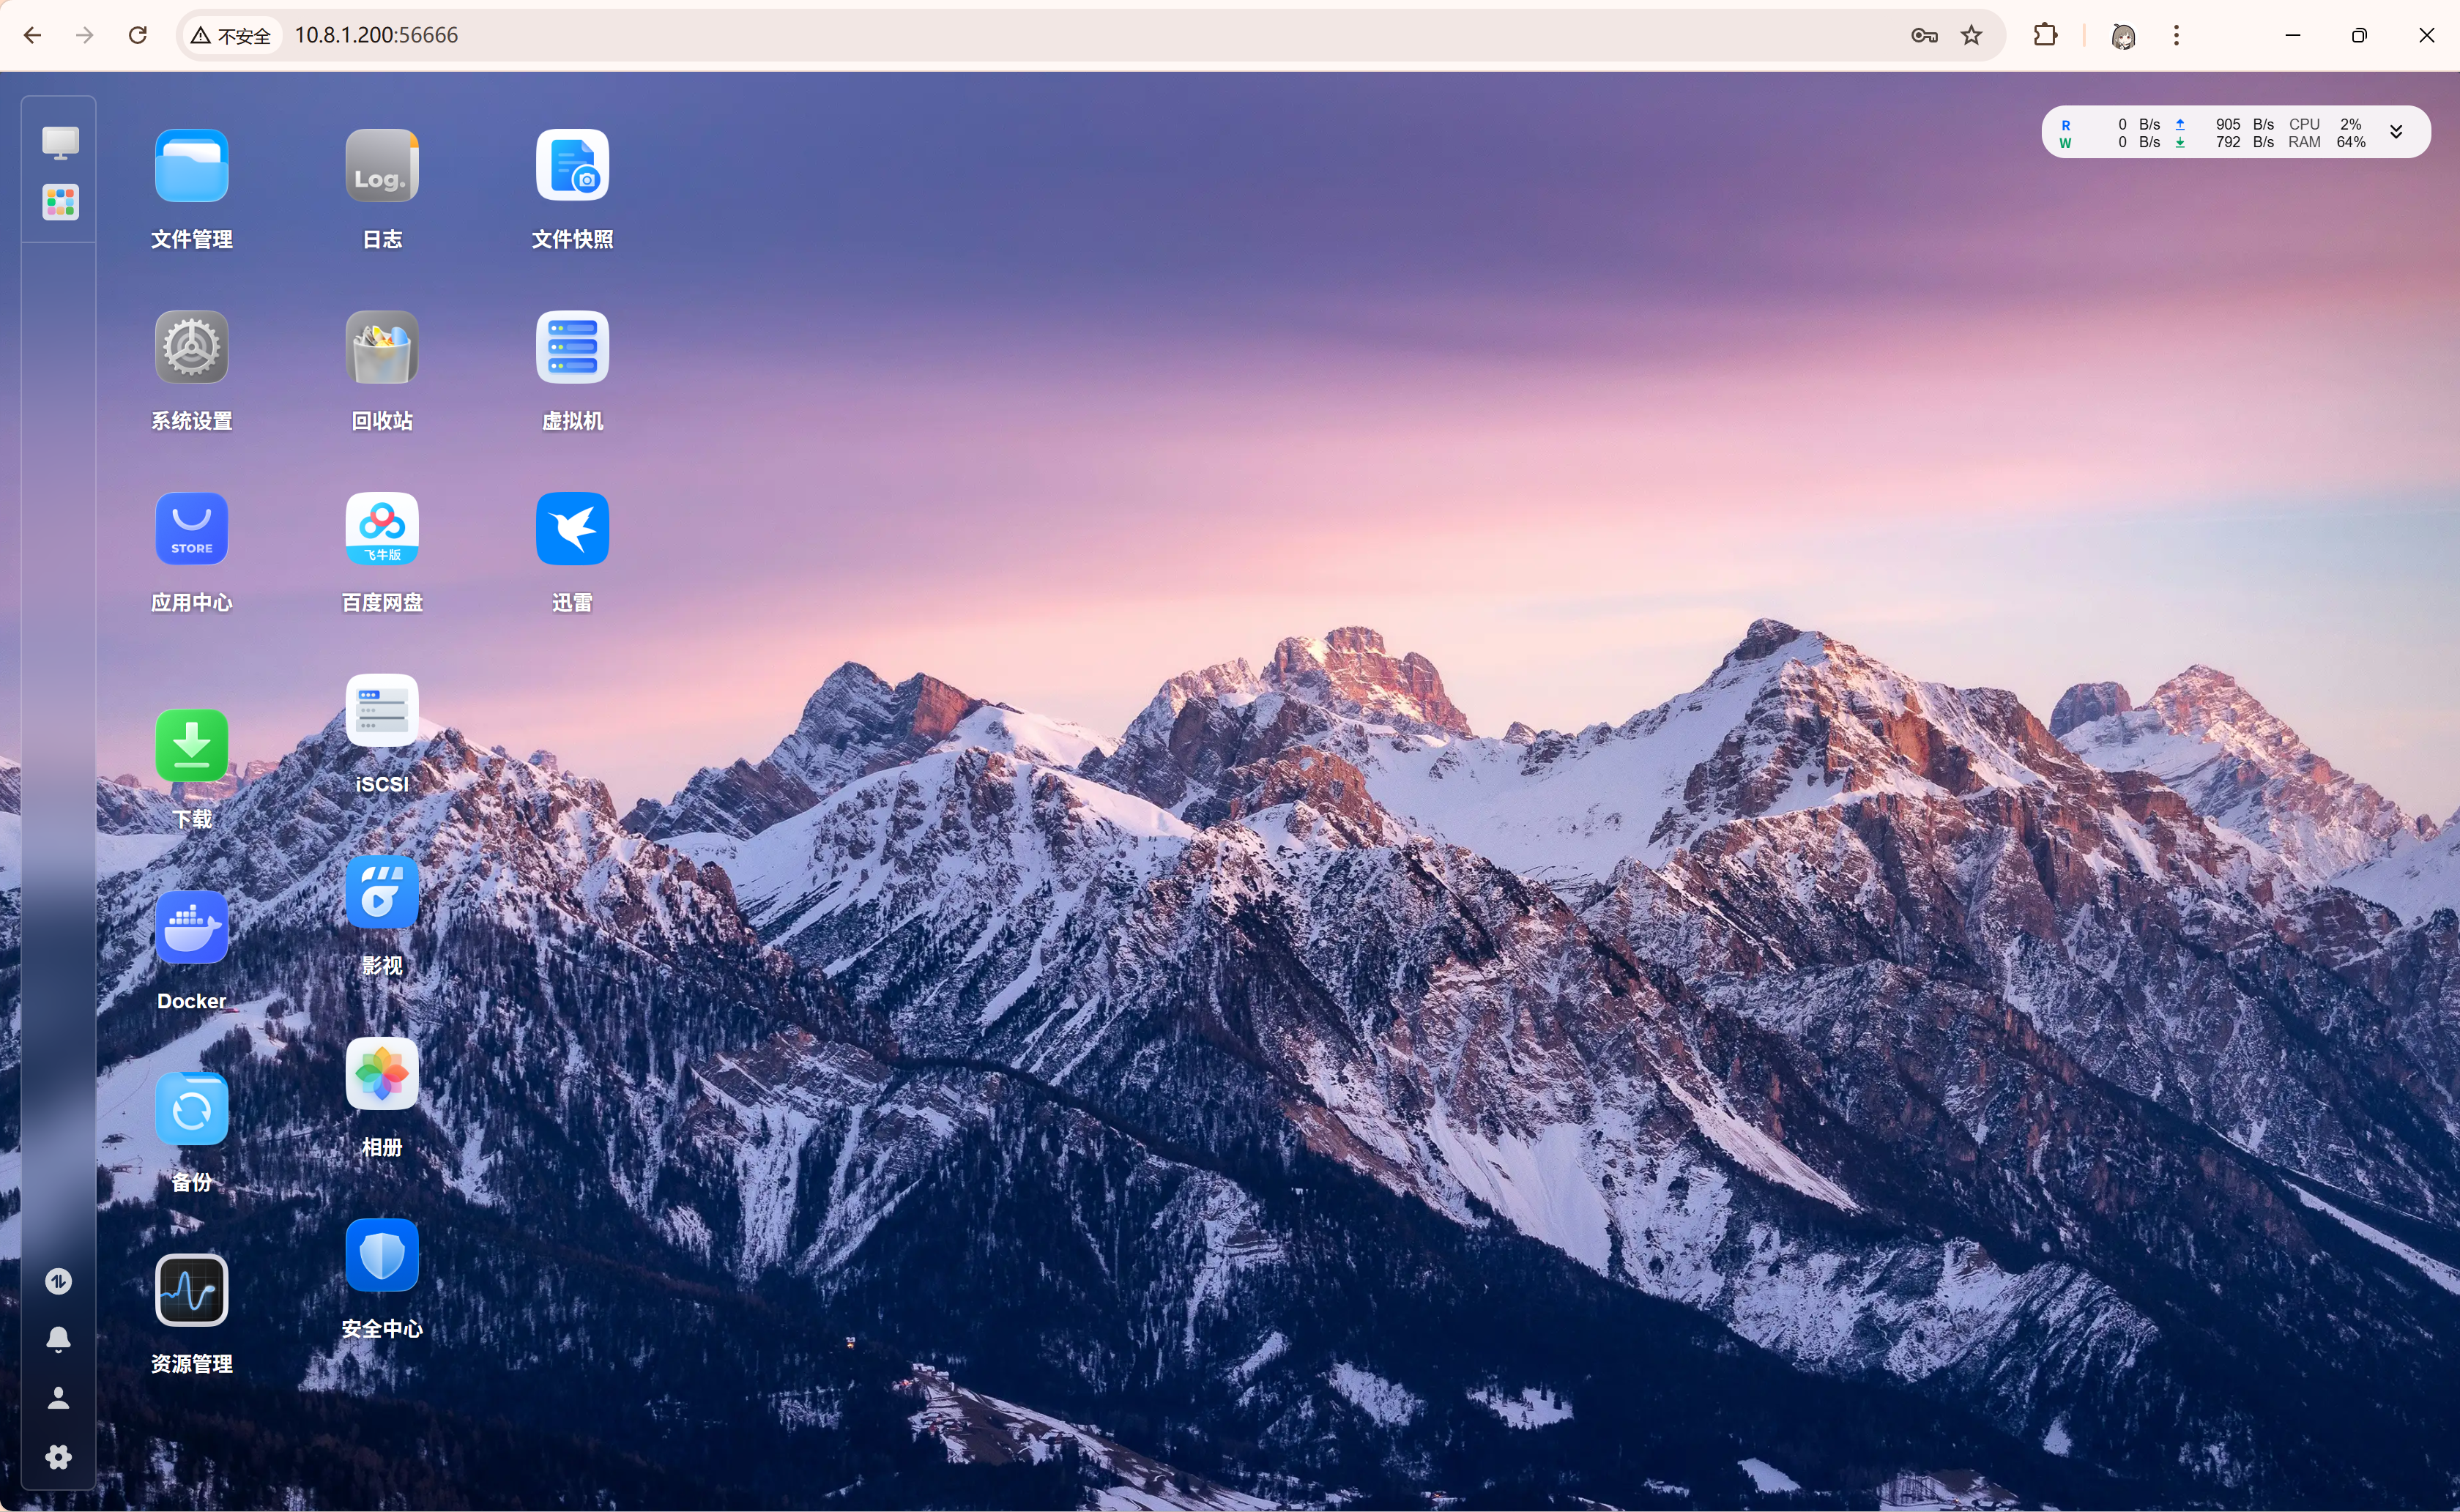Show desktop via sidebar monitor icon
The height and width of the screenshot is (1512, 2460).
pos(60,142)
